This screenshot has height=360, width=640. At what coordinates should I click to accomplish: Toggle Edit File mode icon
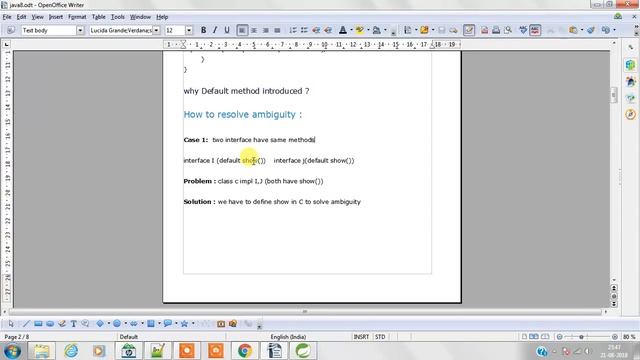click(469, 30)
